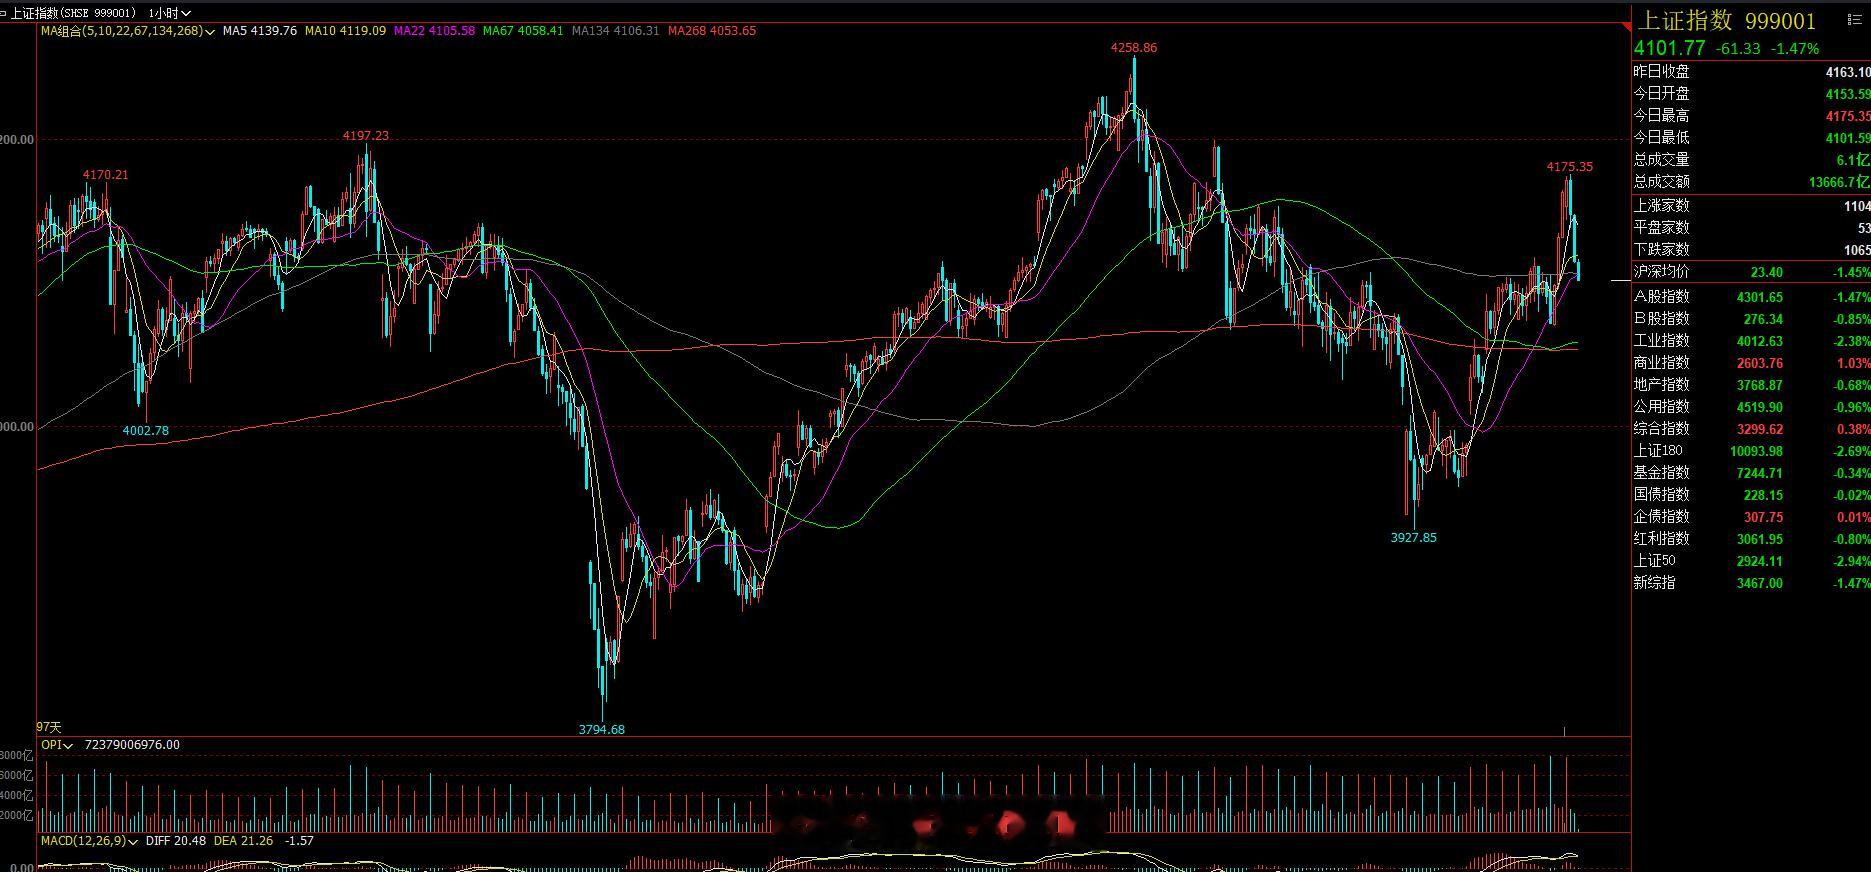The image size is (1871, 872).
Task: Select the 工业指数 row
Action: (1751, 341)
